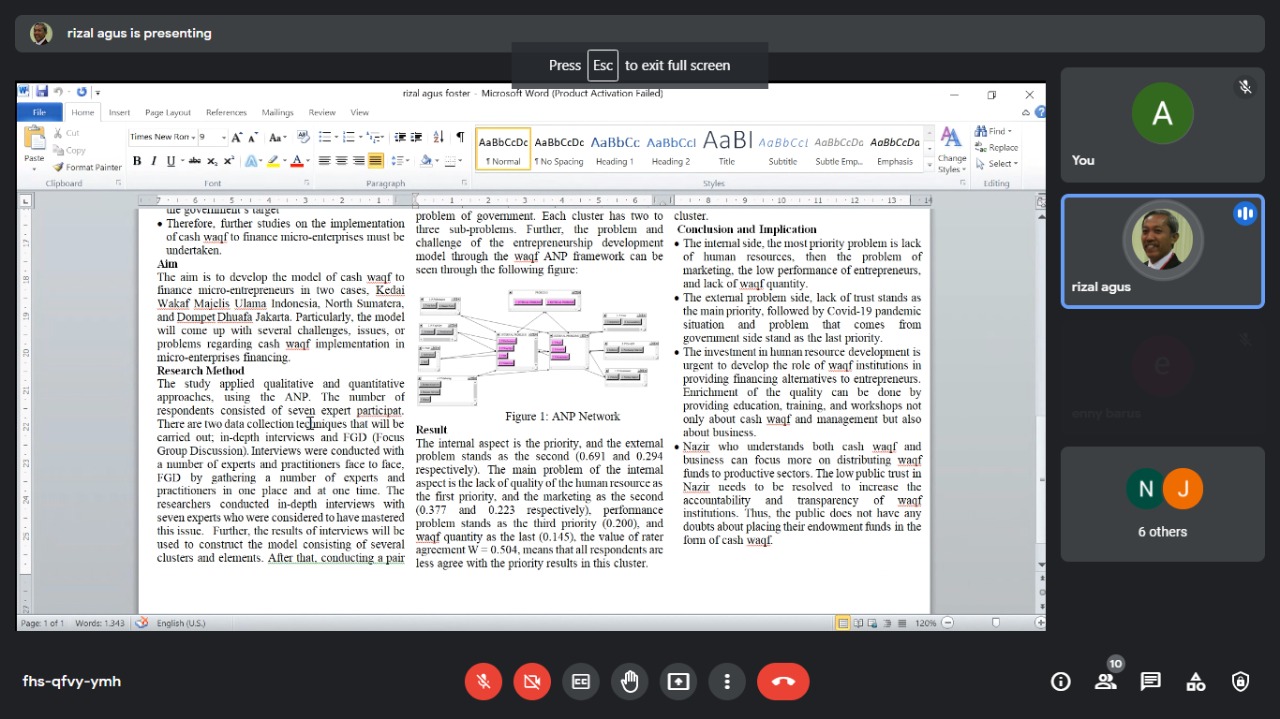Click the 6 others participants tile
The width and height of the screenshot is (1280, 719).
[x=1162, y=504]
